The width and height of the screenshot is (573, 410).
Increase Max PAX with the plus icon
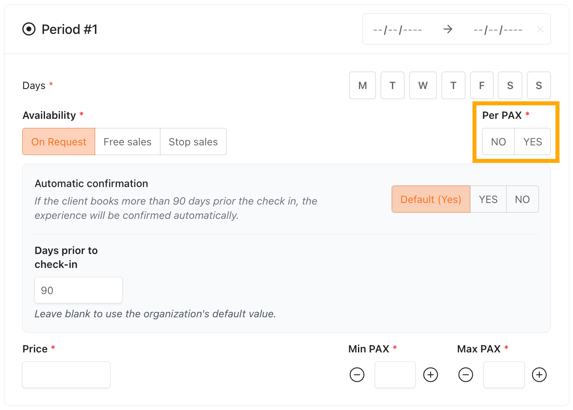tap(539, 375)
